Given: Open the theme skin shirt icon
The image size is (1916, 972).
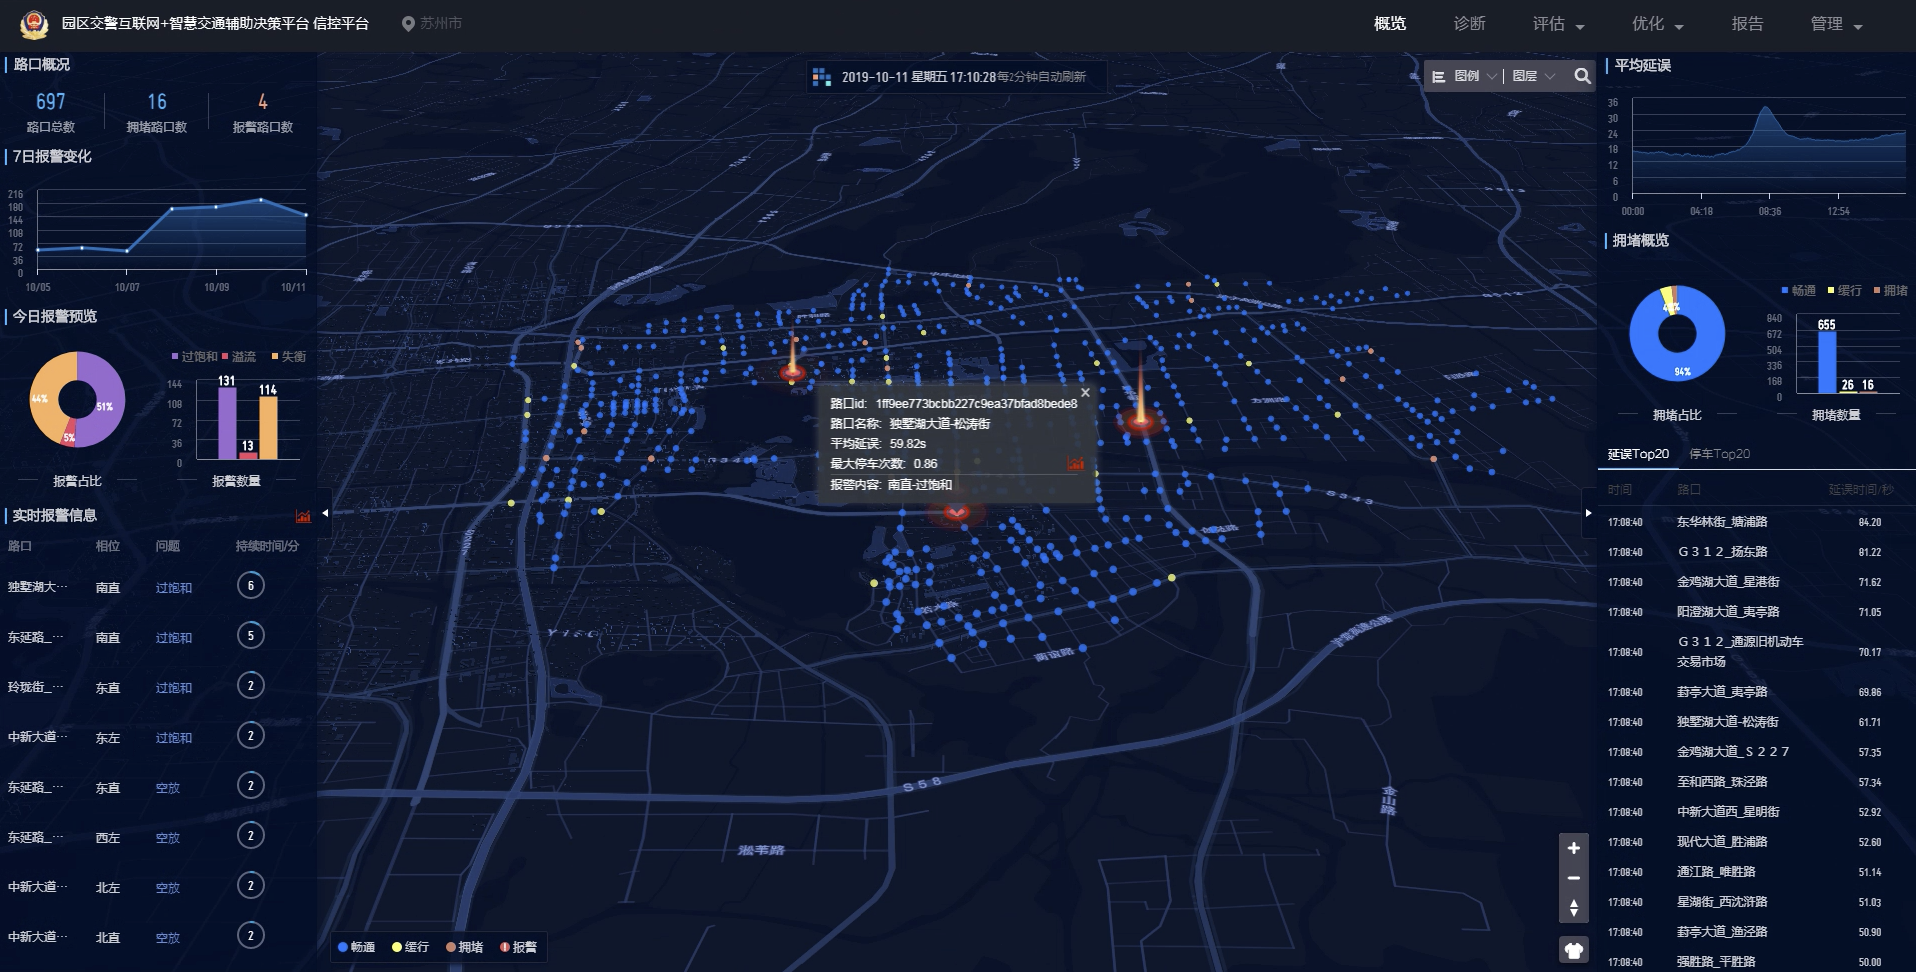Looking at the screenshot, I should pyautogui.click(x=1573, y=950).
